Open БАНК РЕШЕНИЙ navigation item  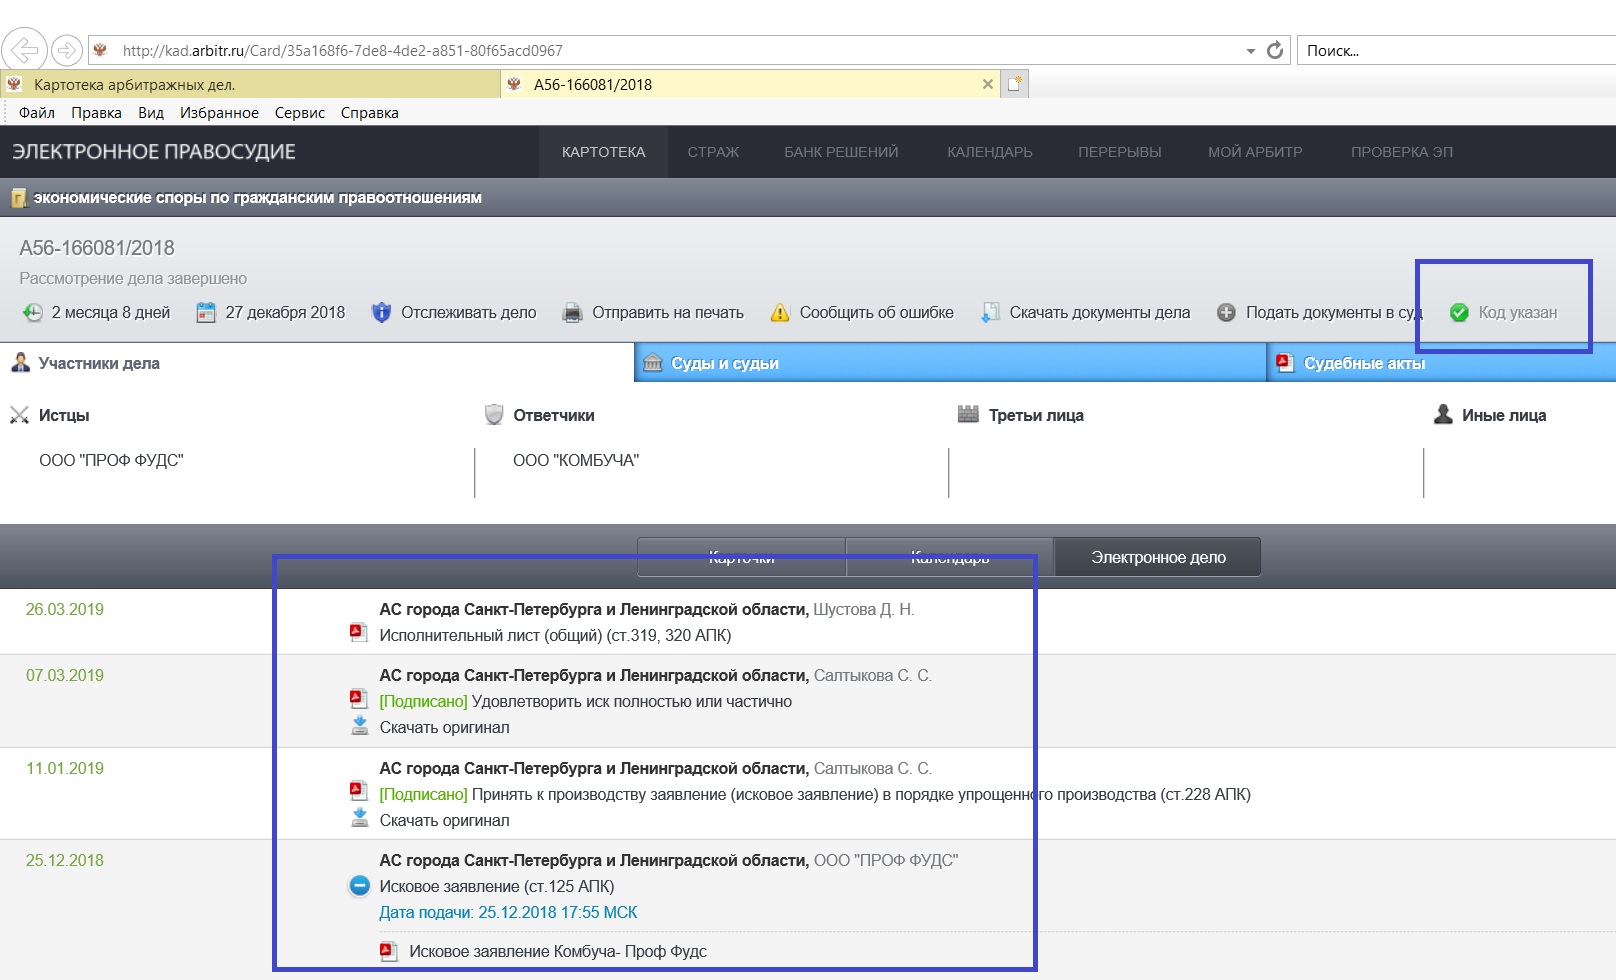pyautogui.click(x=841, y=152)
